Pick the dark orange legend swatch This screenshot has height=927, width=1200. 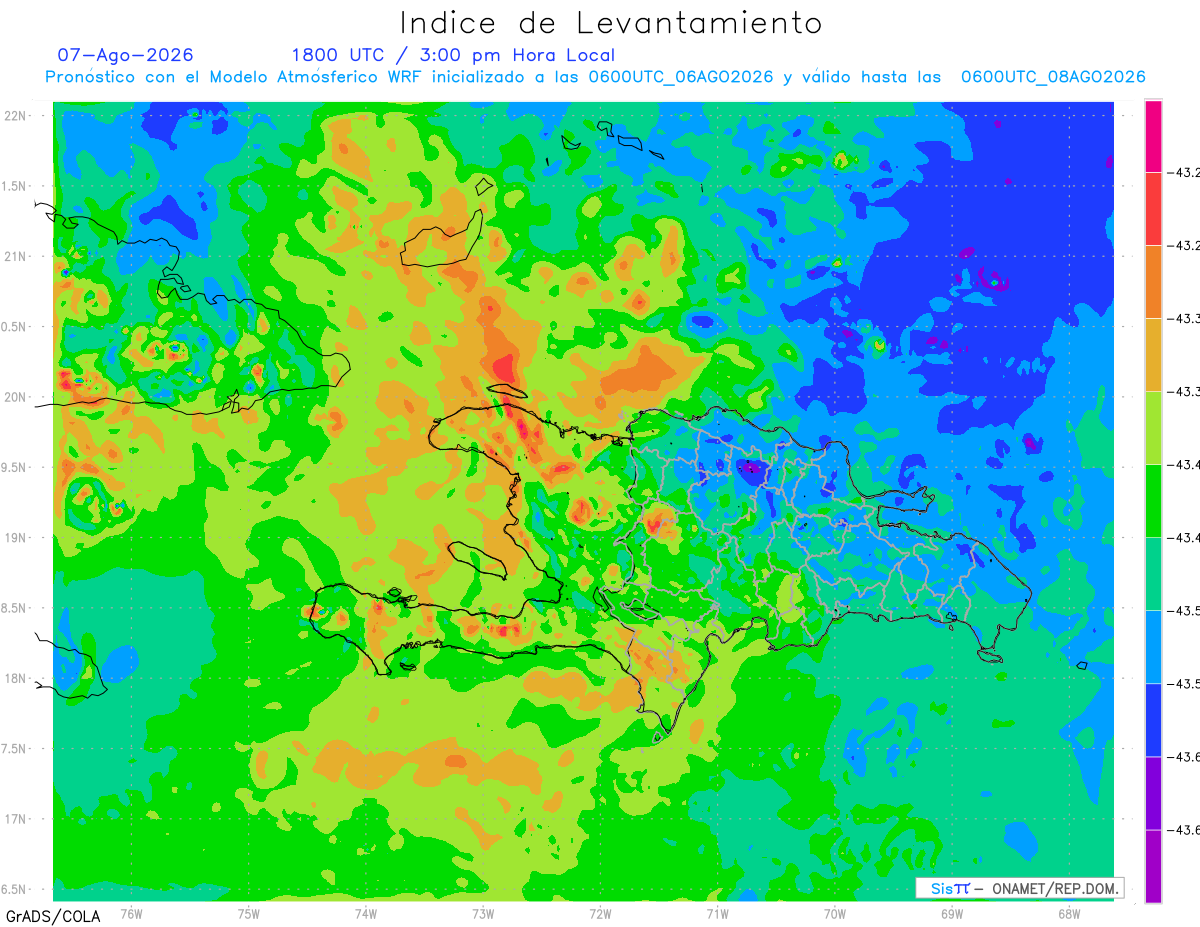1153,281
